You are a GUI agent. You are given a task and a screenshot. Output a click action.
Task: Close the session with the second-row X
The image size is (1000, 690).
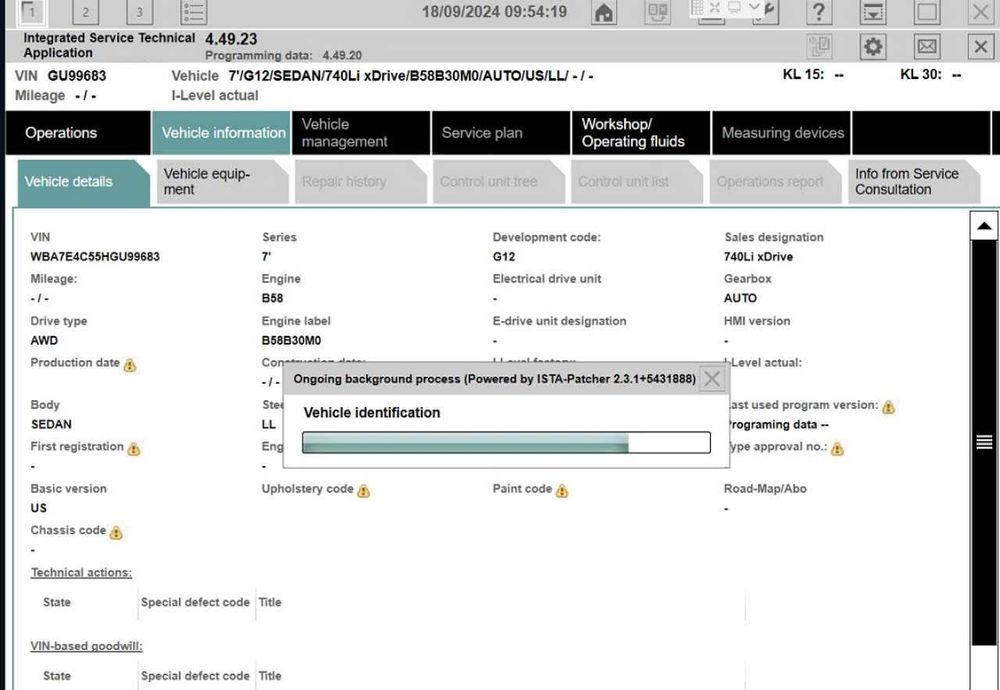[981, 46]
